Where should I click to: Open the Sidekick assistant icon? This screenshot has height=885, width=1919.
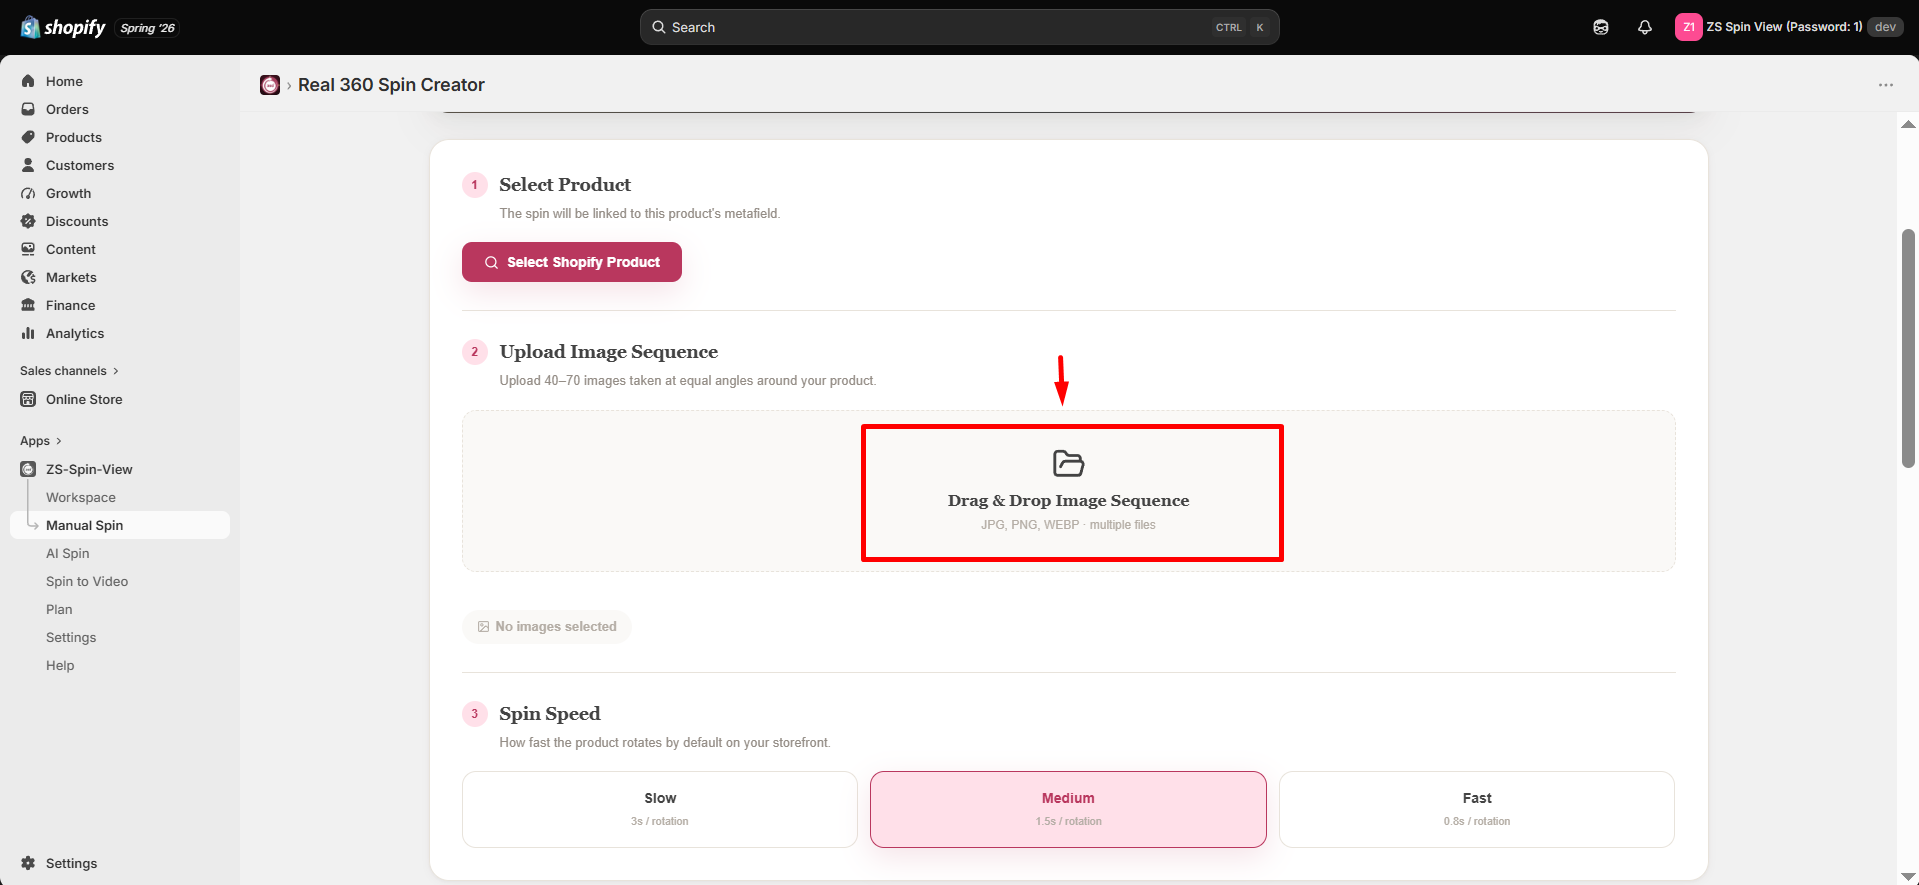[x=1601, y=27]
